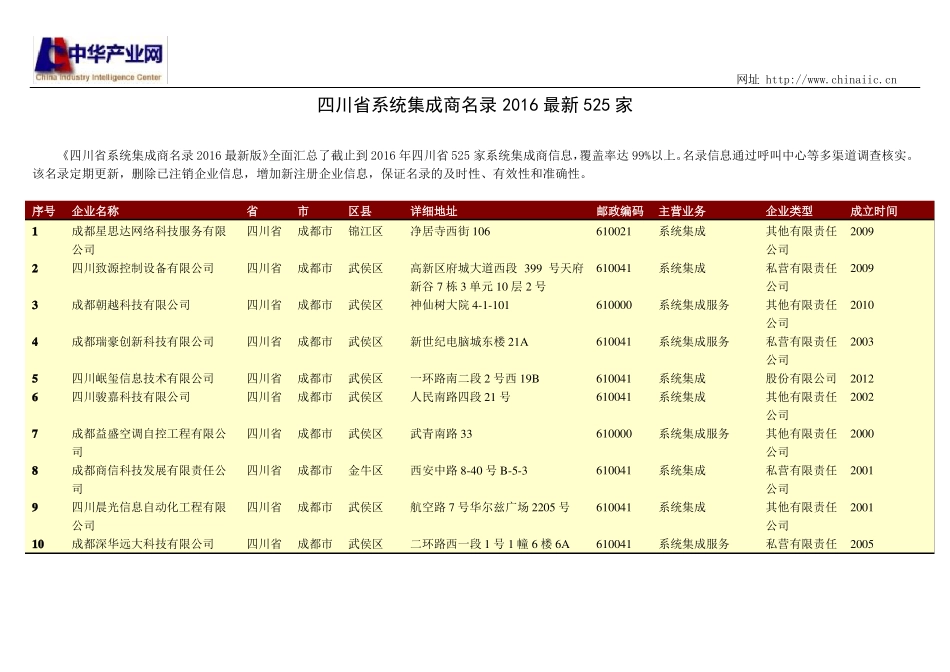Click company type 股份有限公司 in row 5

(801, 379)
